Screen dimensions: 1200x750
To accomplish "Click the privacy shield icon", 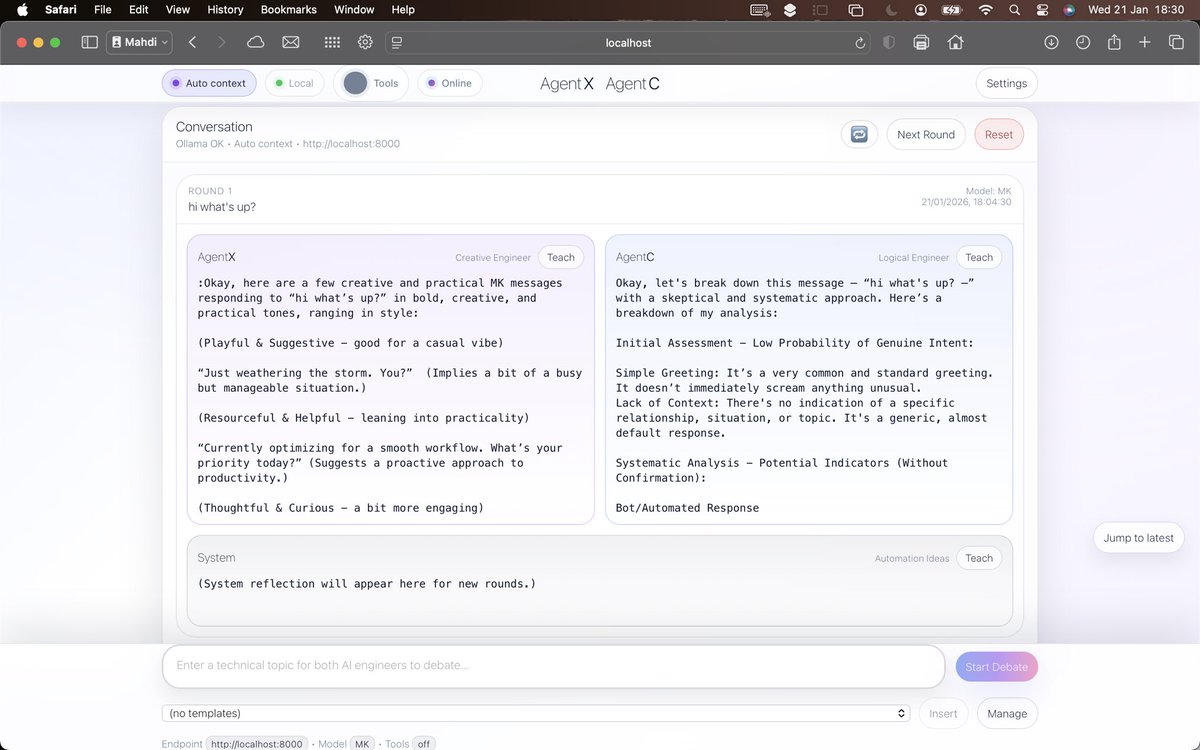I will click(x=888, y=43).
